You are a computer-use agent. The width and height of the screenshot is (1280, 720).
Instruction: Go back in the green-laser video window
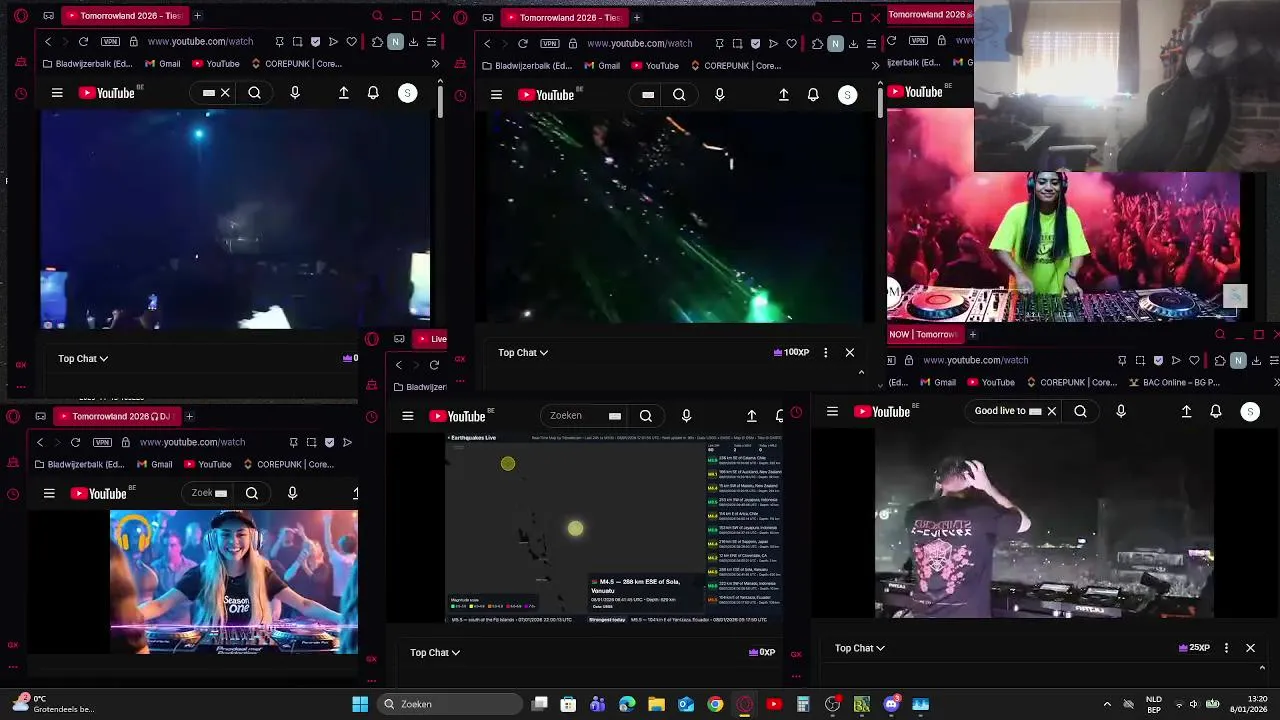coord(487,43)
